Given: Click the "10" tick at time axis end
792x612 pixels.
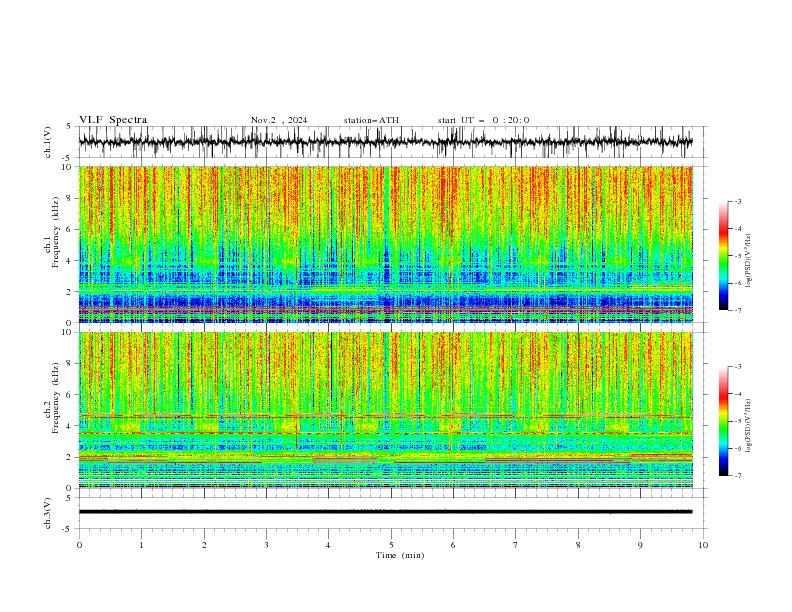Looking at the screenshot, I should tap(703, 545).
